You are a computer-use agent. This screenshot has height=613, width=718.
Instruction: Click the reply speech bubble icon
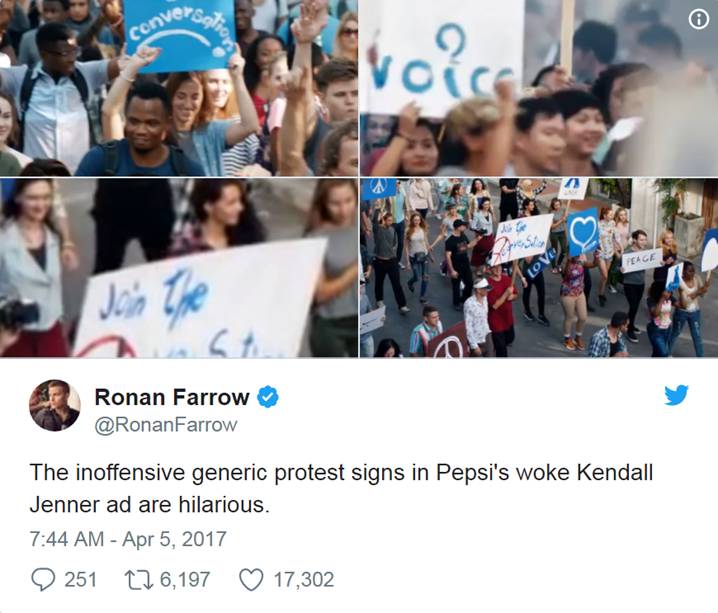click(x=43, y=579)
